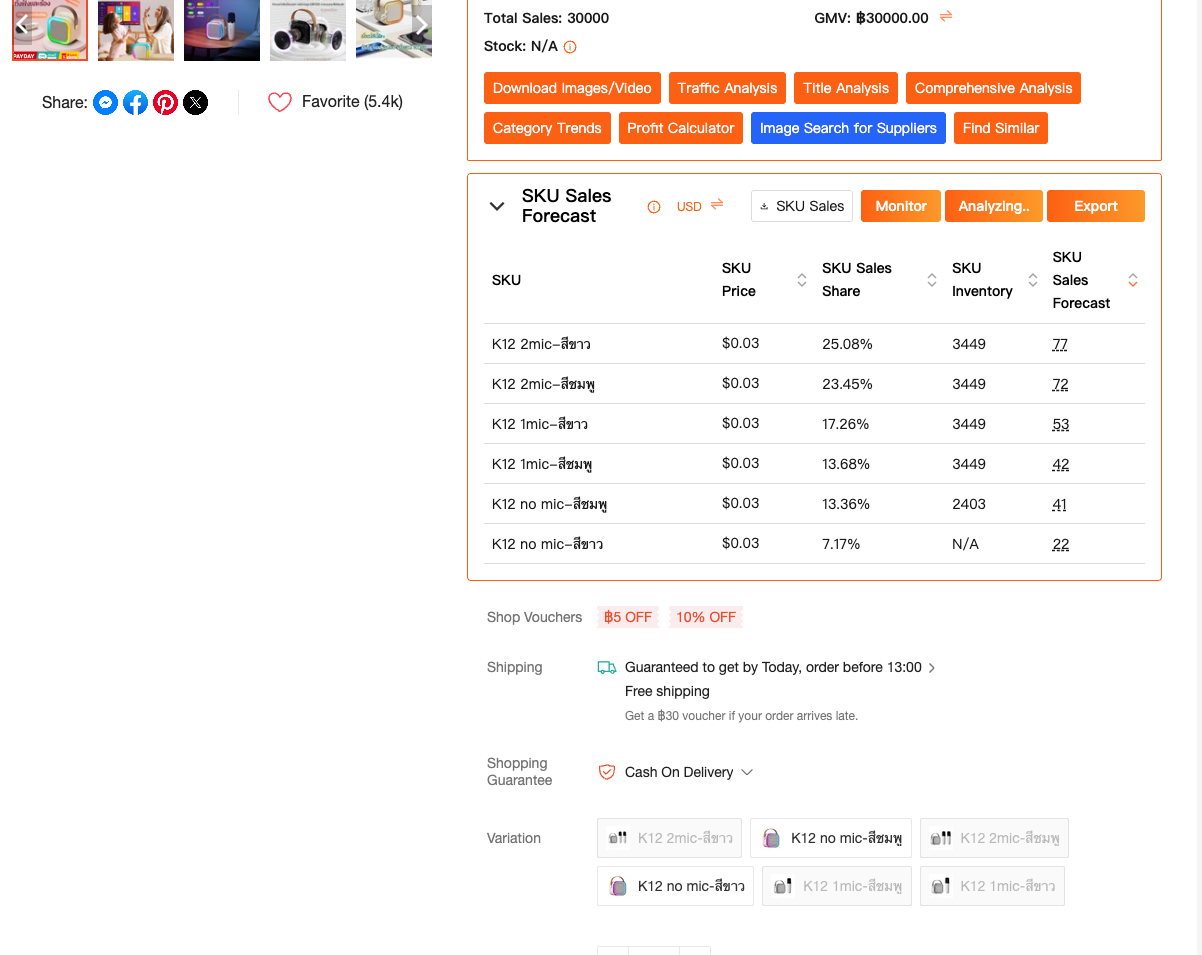Select K12 no mic white variation
1202x955 pixels.
(x=675, y=886)
